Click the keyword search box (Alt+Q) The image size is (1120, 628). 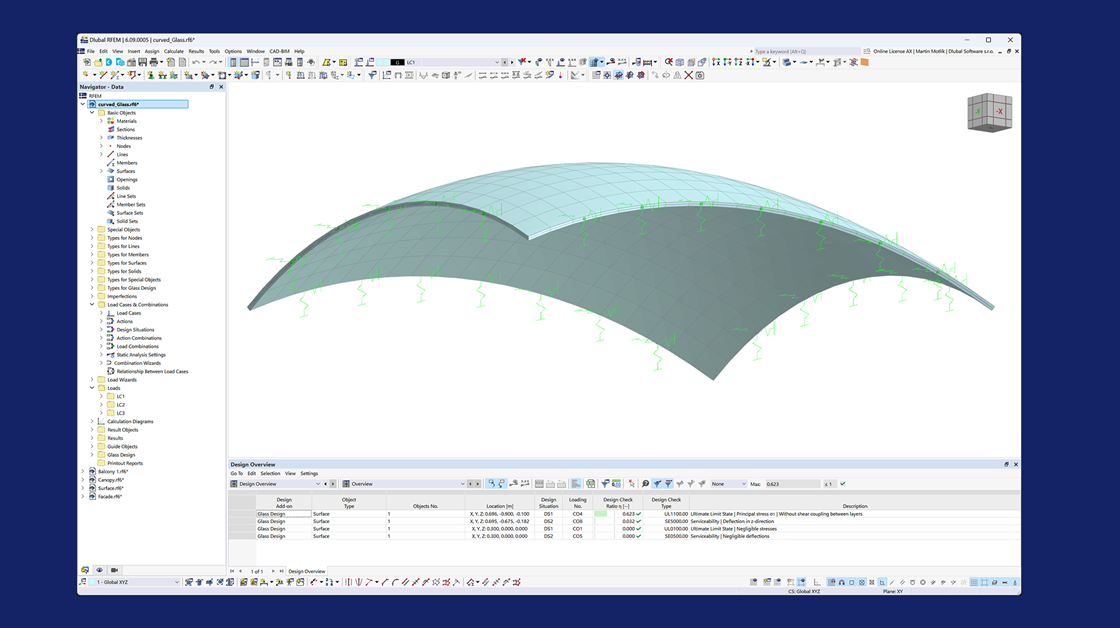(800, 50)
